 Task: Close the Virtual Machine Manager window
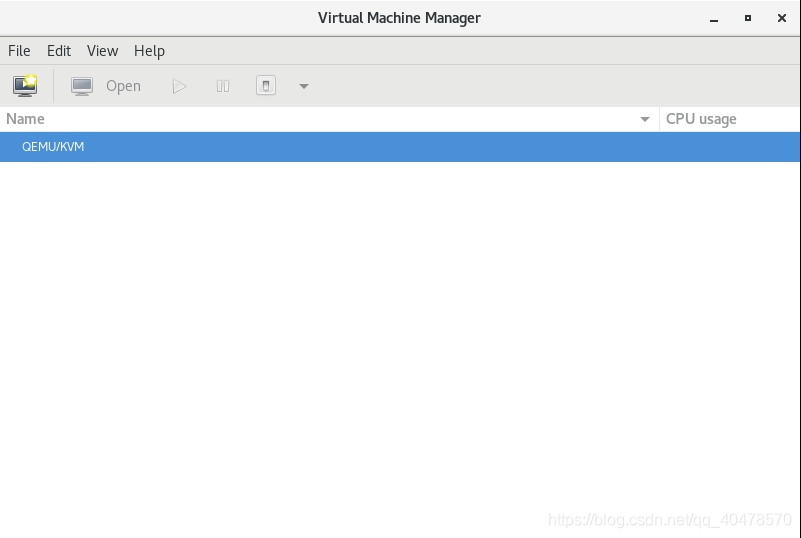click(782, 18)
